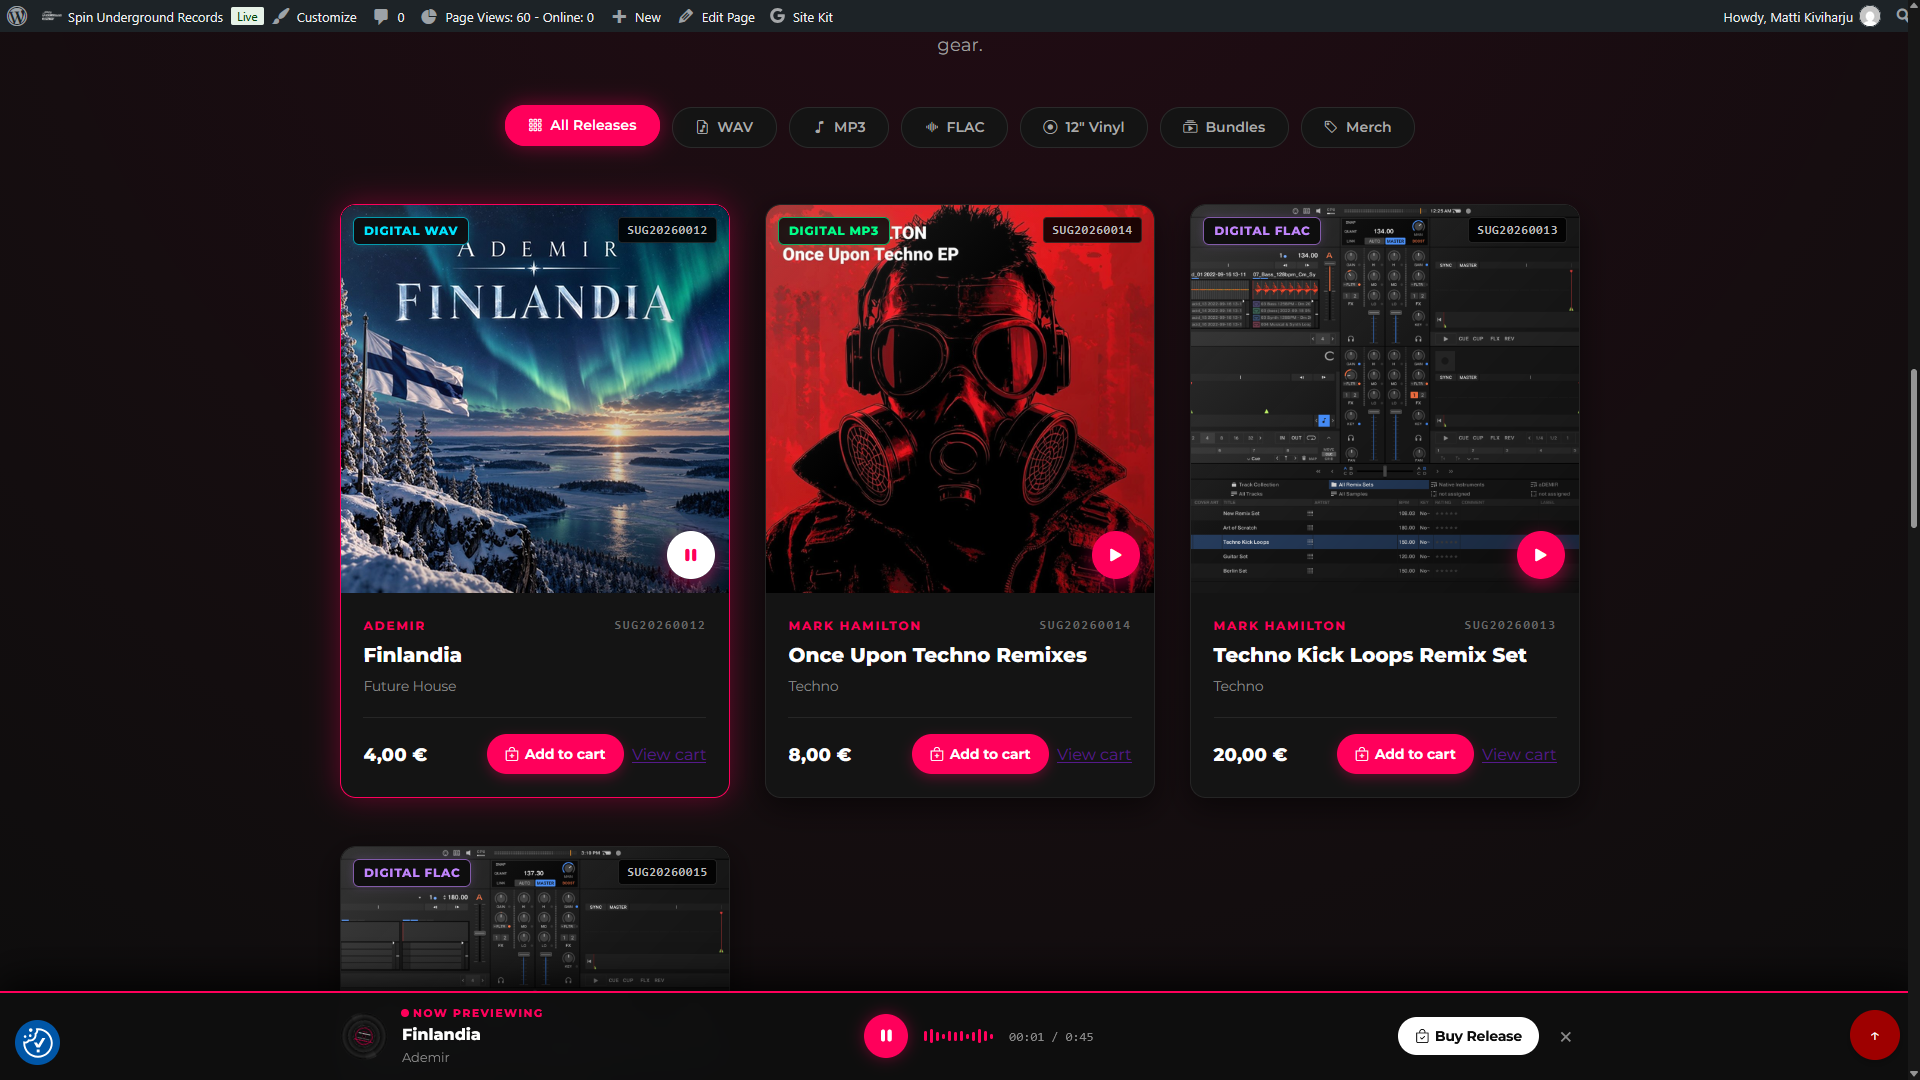Click the DIGITAL WAV badge
Image resolution: width=1920 pixels, height=1080 pixels.
[x=411, y=231]
